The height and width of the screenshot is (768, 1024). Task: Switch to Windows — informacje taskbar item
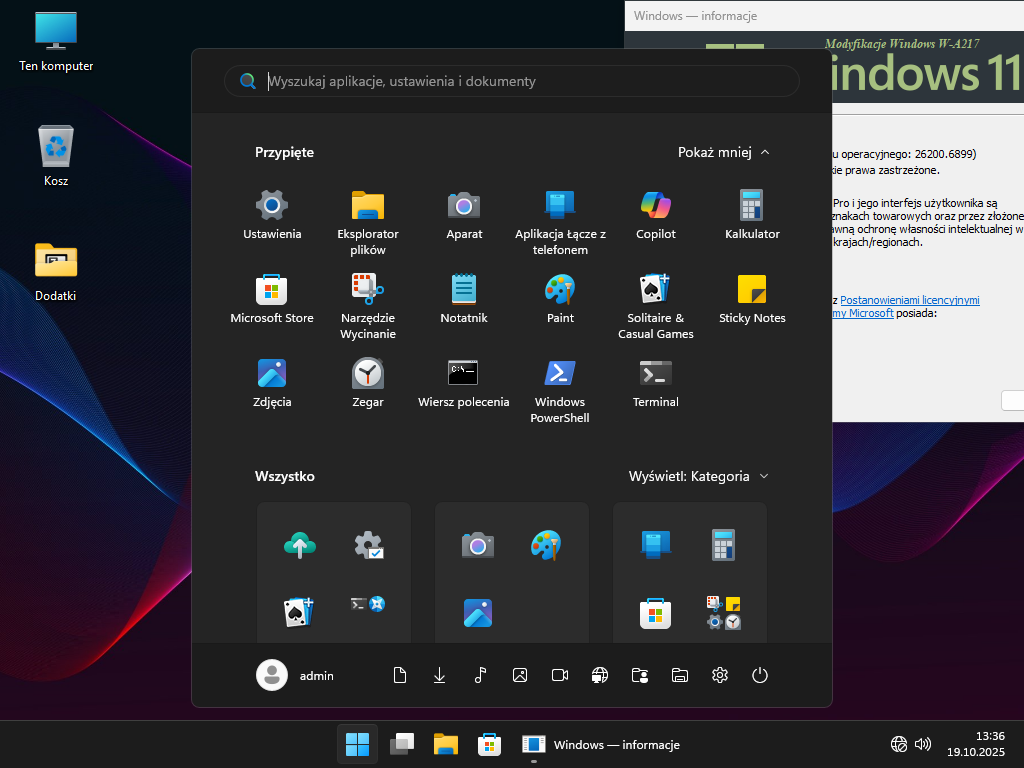[x=602, y=745]
